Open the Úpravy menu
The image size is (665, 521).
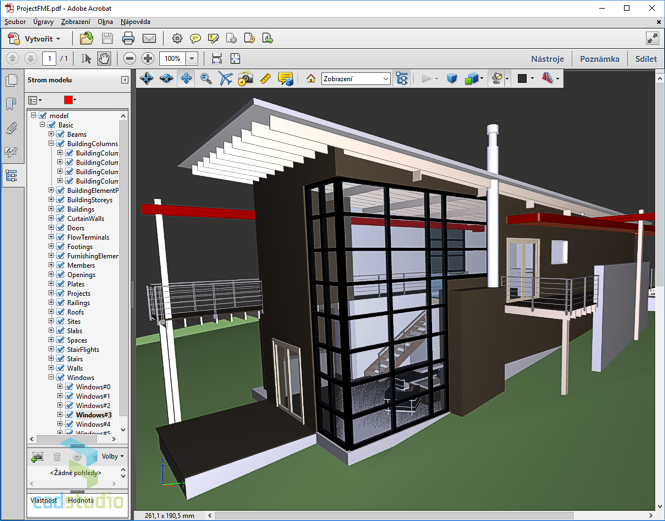click(43, 21)
